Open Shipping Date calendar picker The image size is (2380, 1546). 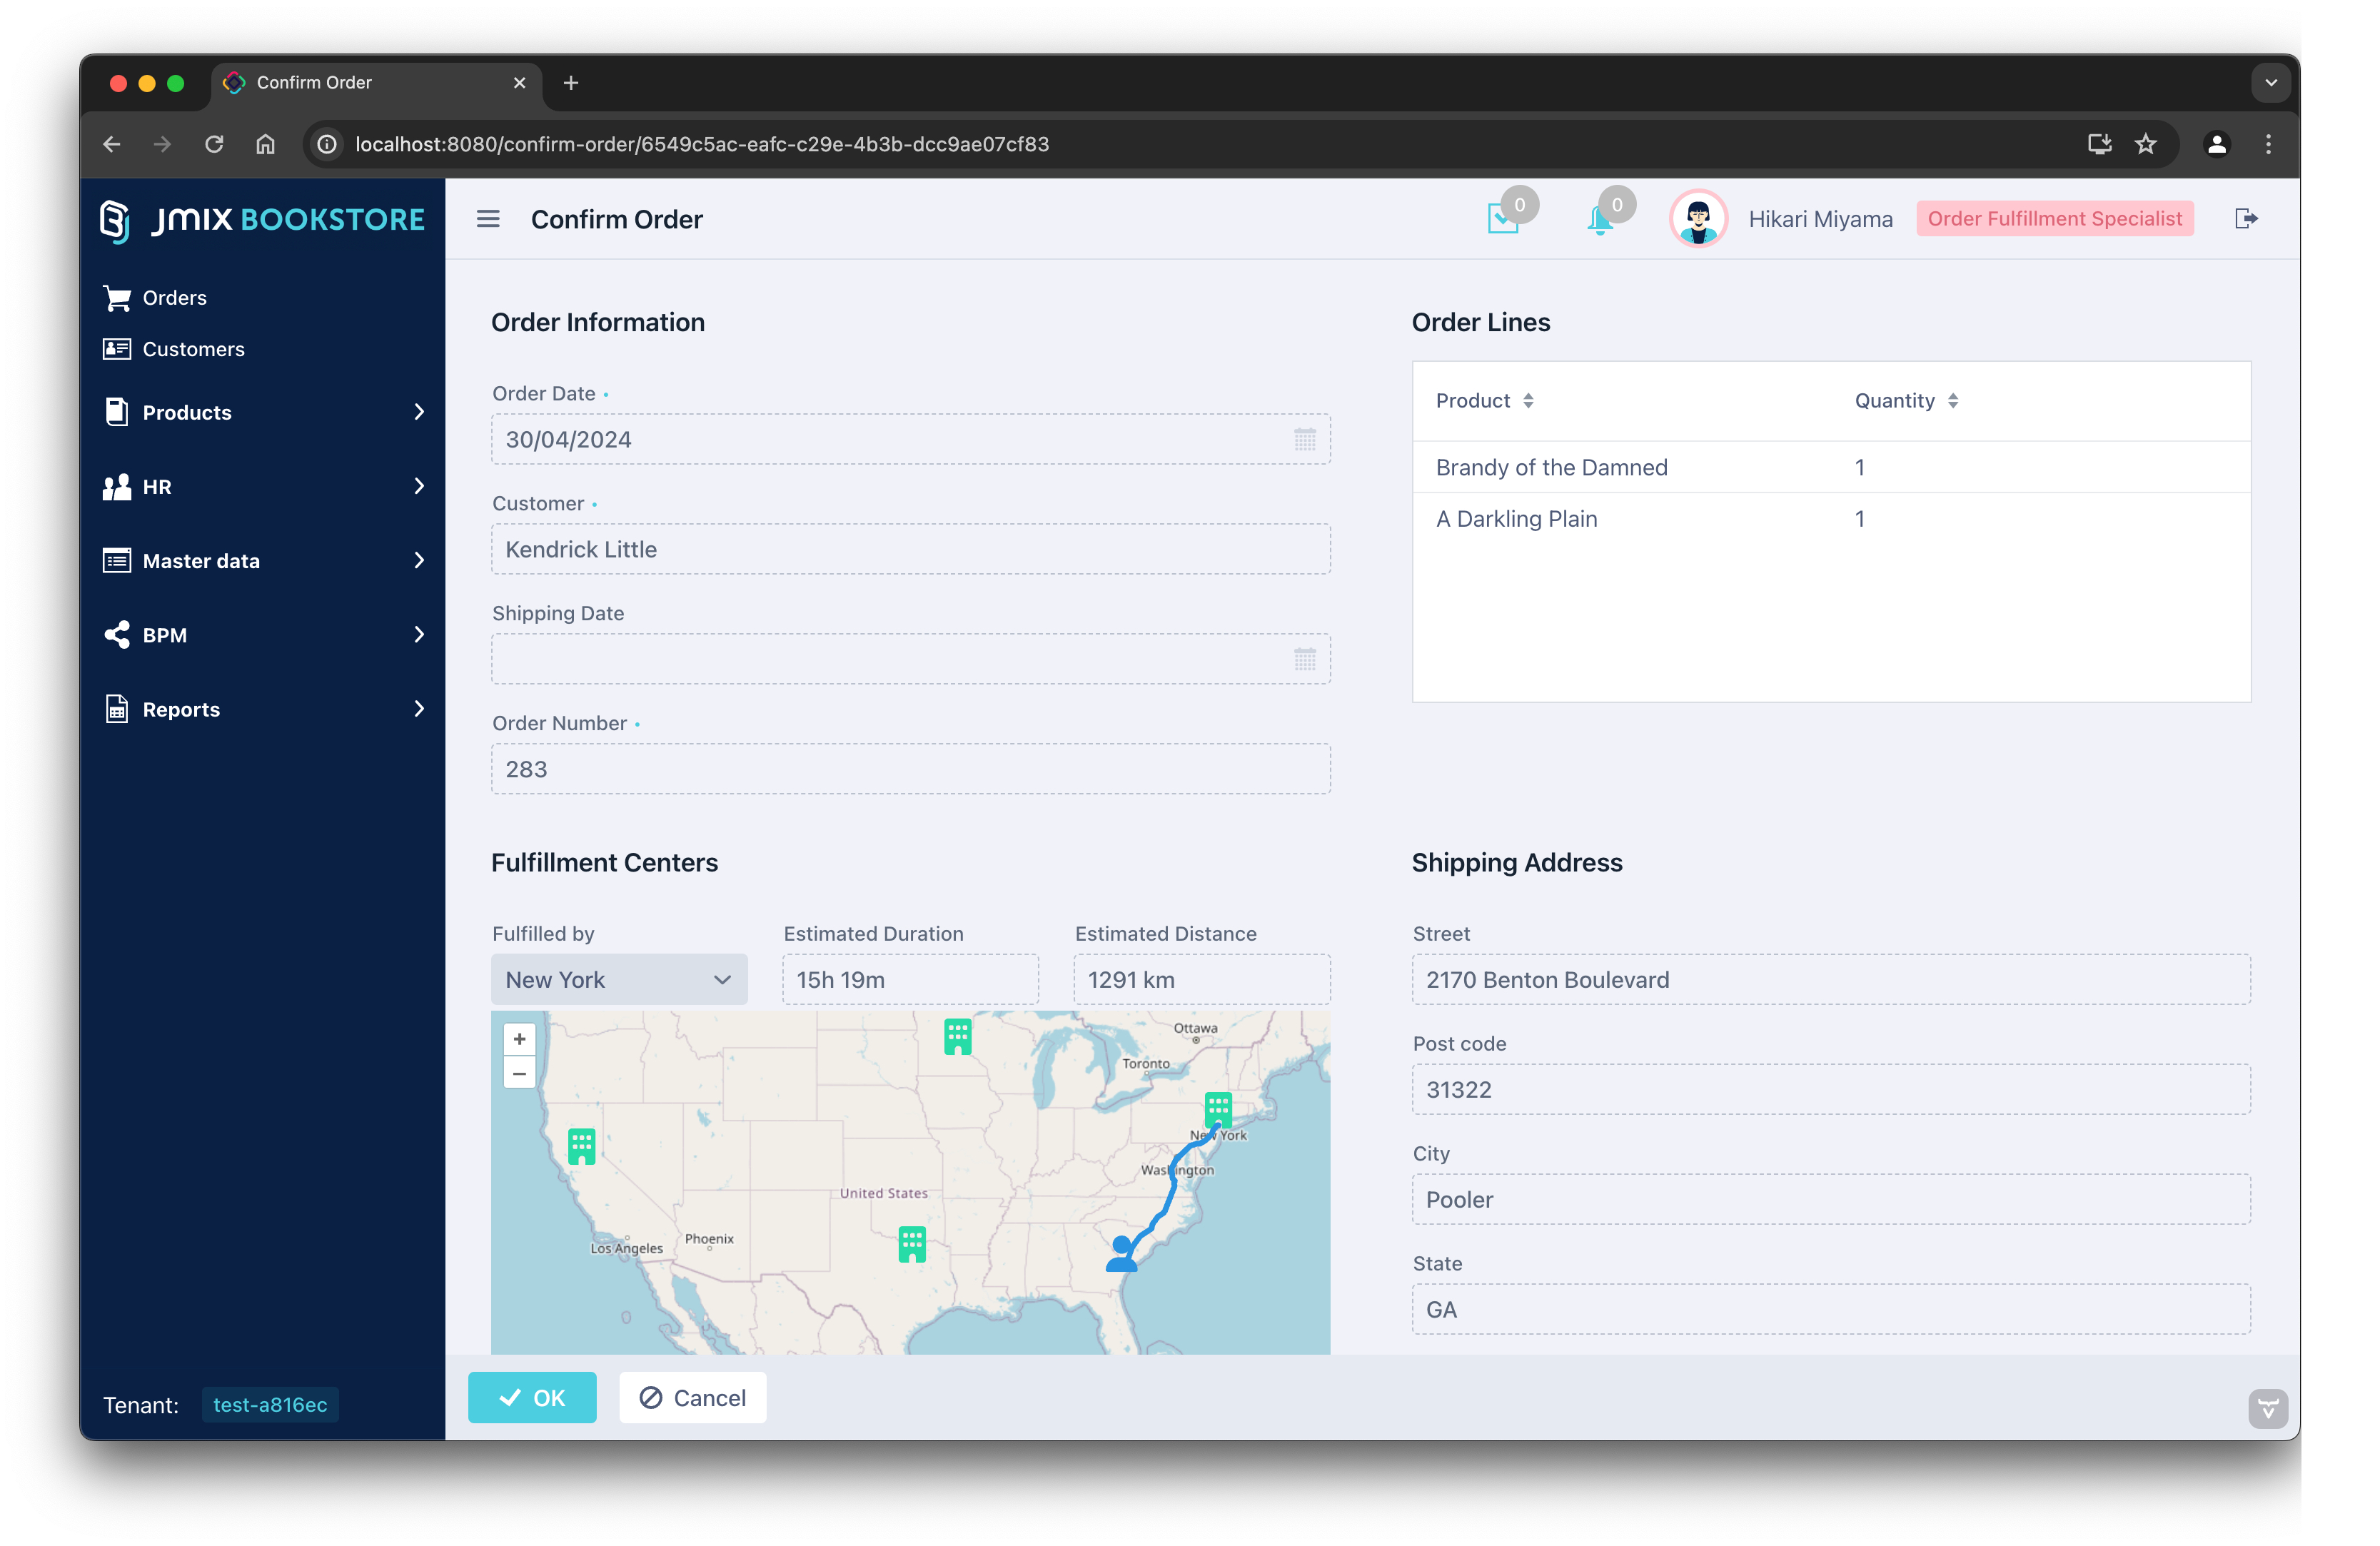point(1304,659)
